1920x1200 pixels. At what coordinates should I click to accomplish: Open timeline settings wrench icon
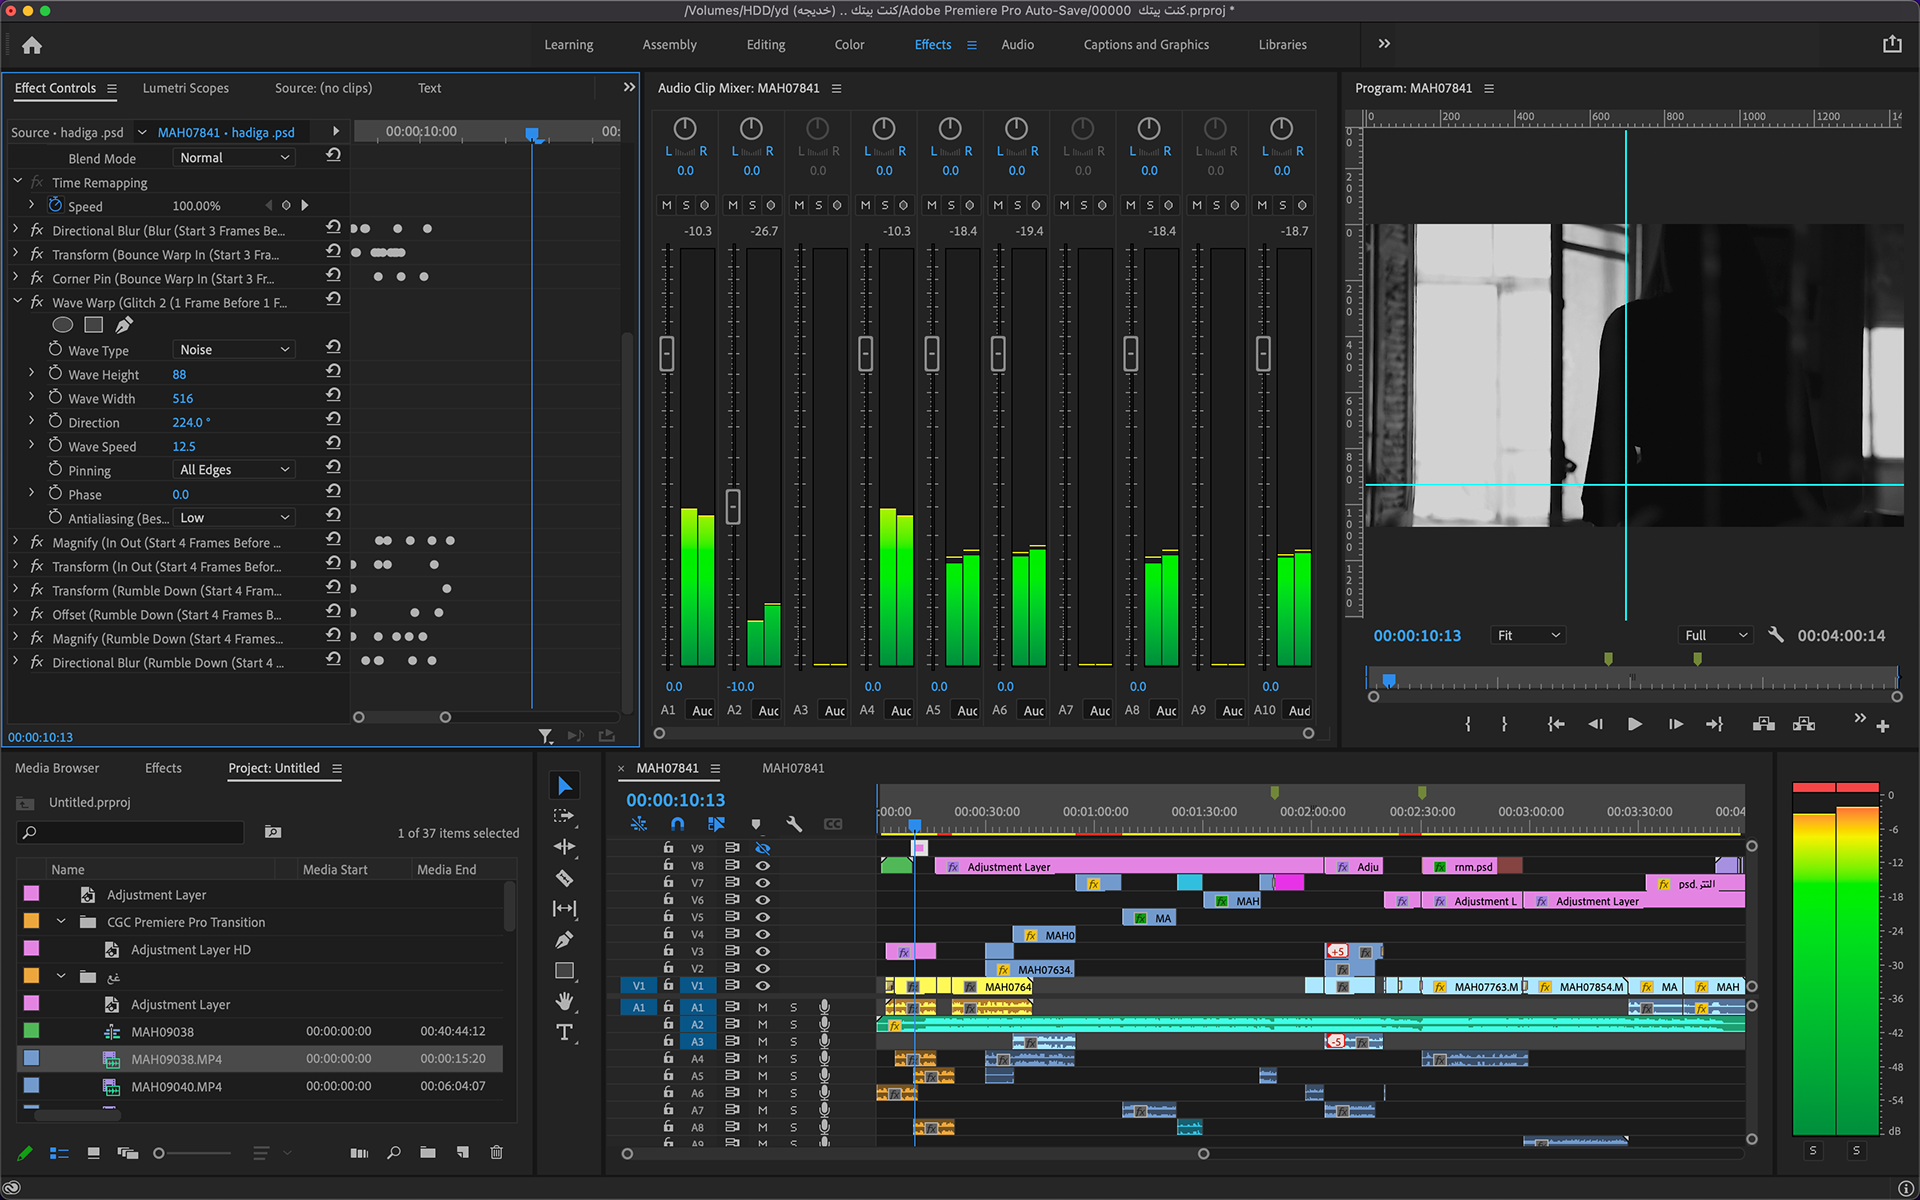pyautogui.click(x=794, y=824)
